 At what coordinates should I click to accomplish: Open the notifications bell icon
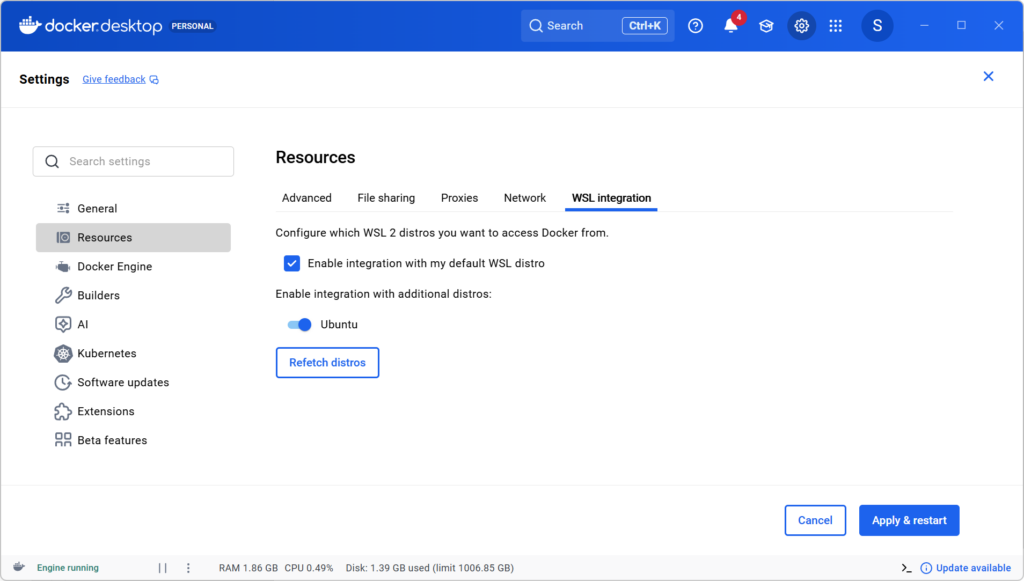tap(731, 26)
